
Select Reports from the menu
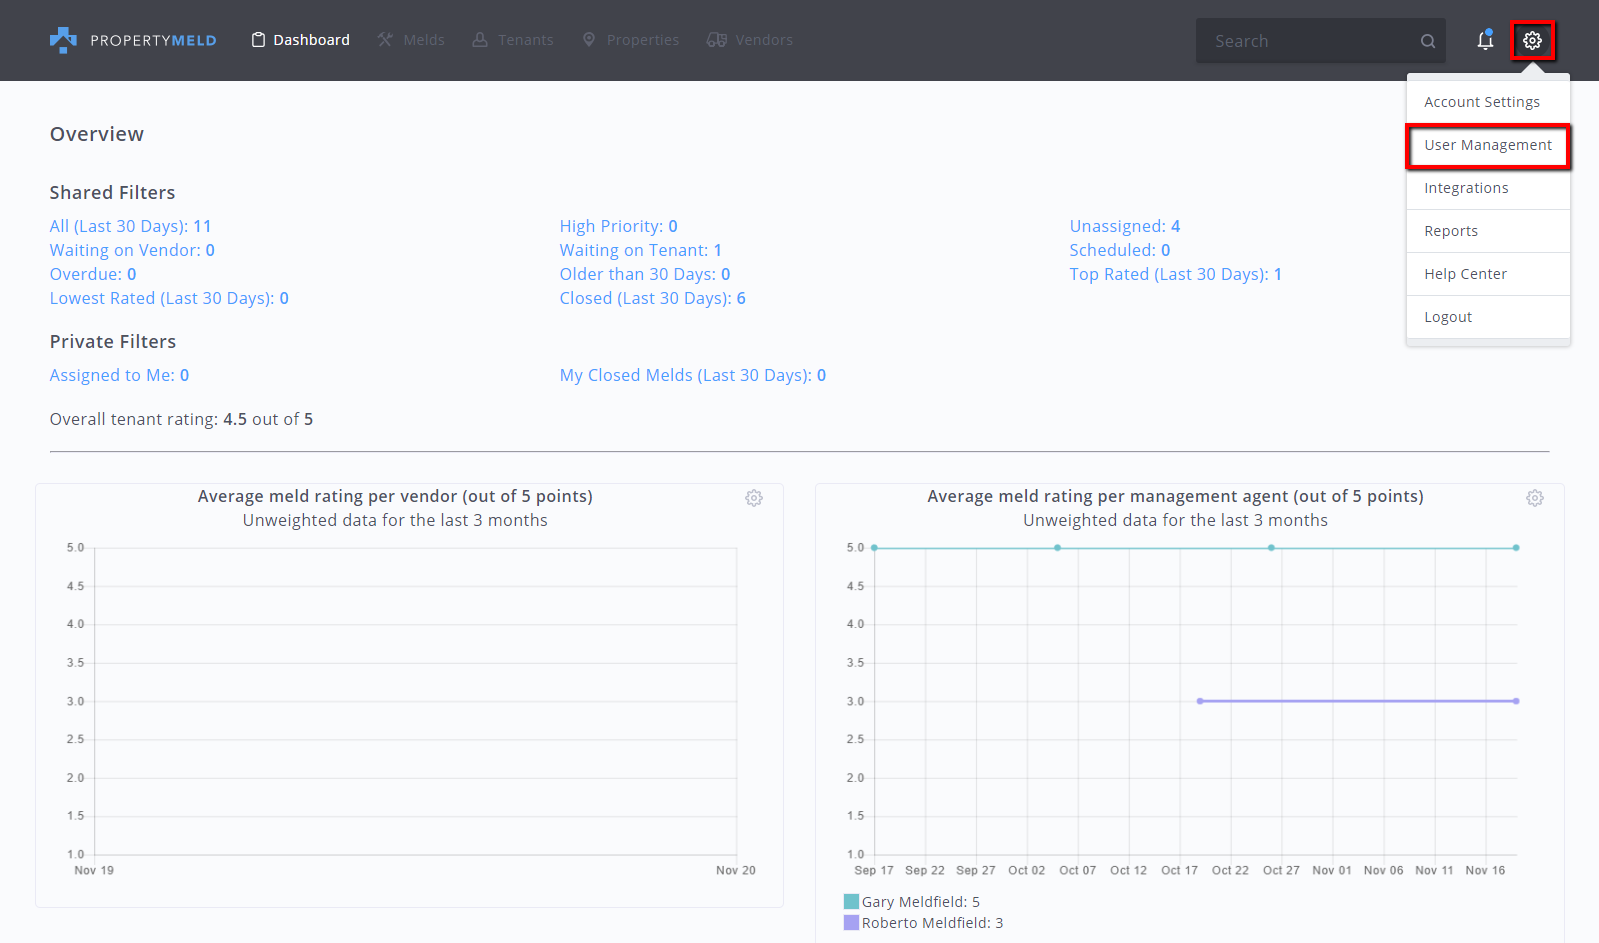pyautogui.click(x=1488, y=231)
